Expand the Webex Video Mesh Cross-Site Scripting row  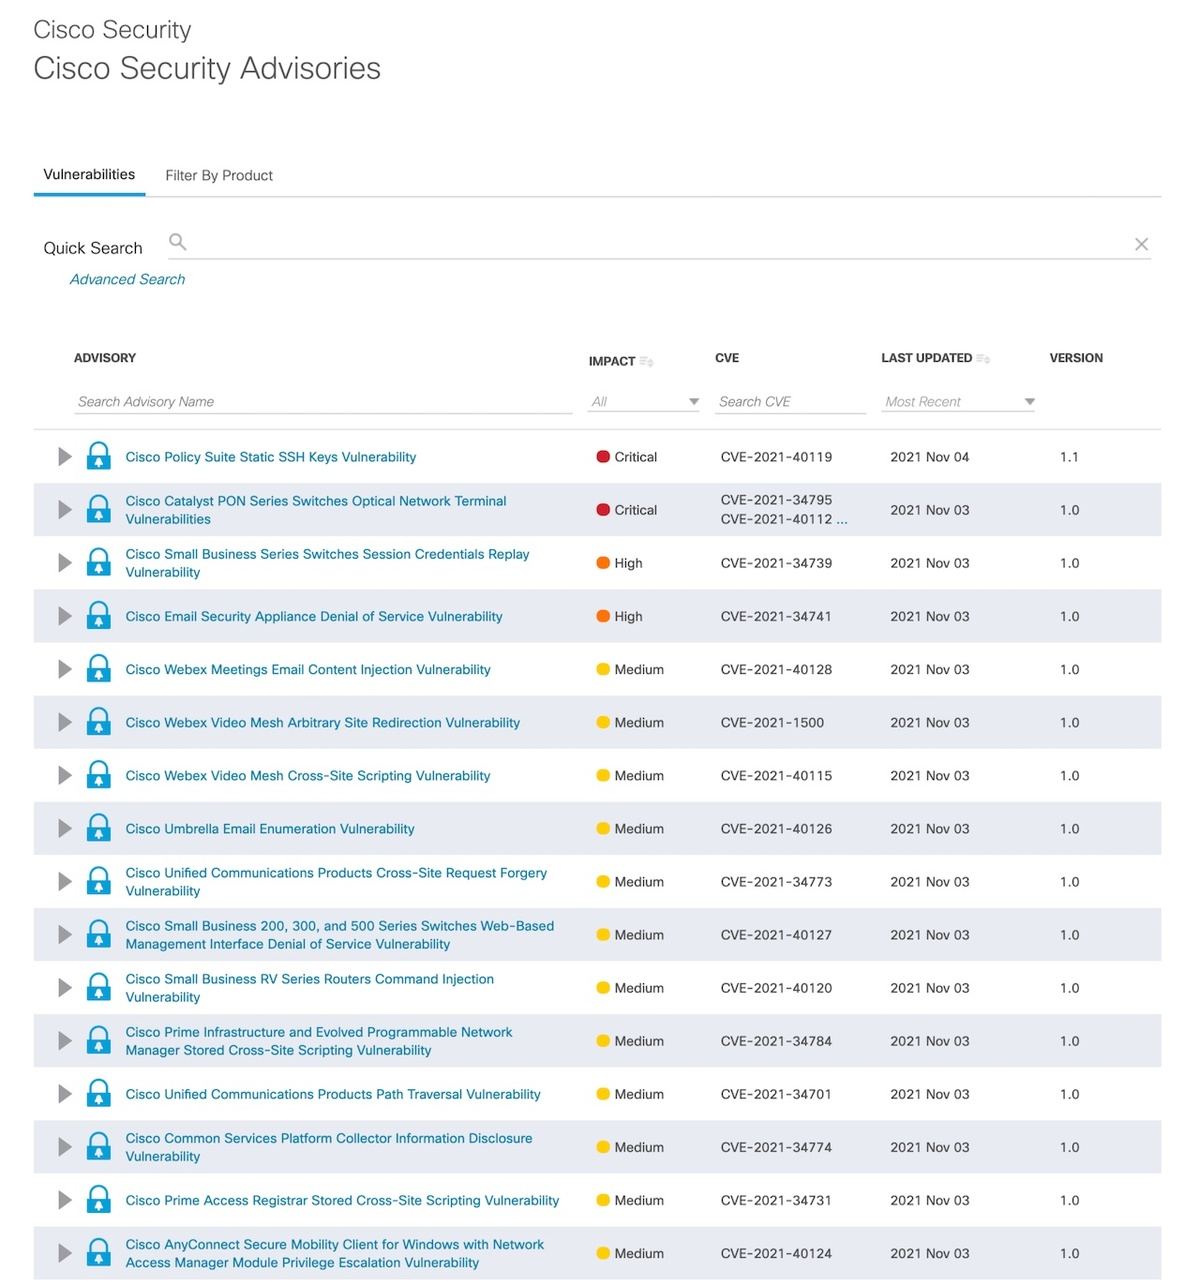(x=65, y=775)
